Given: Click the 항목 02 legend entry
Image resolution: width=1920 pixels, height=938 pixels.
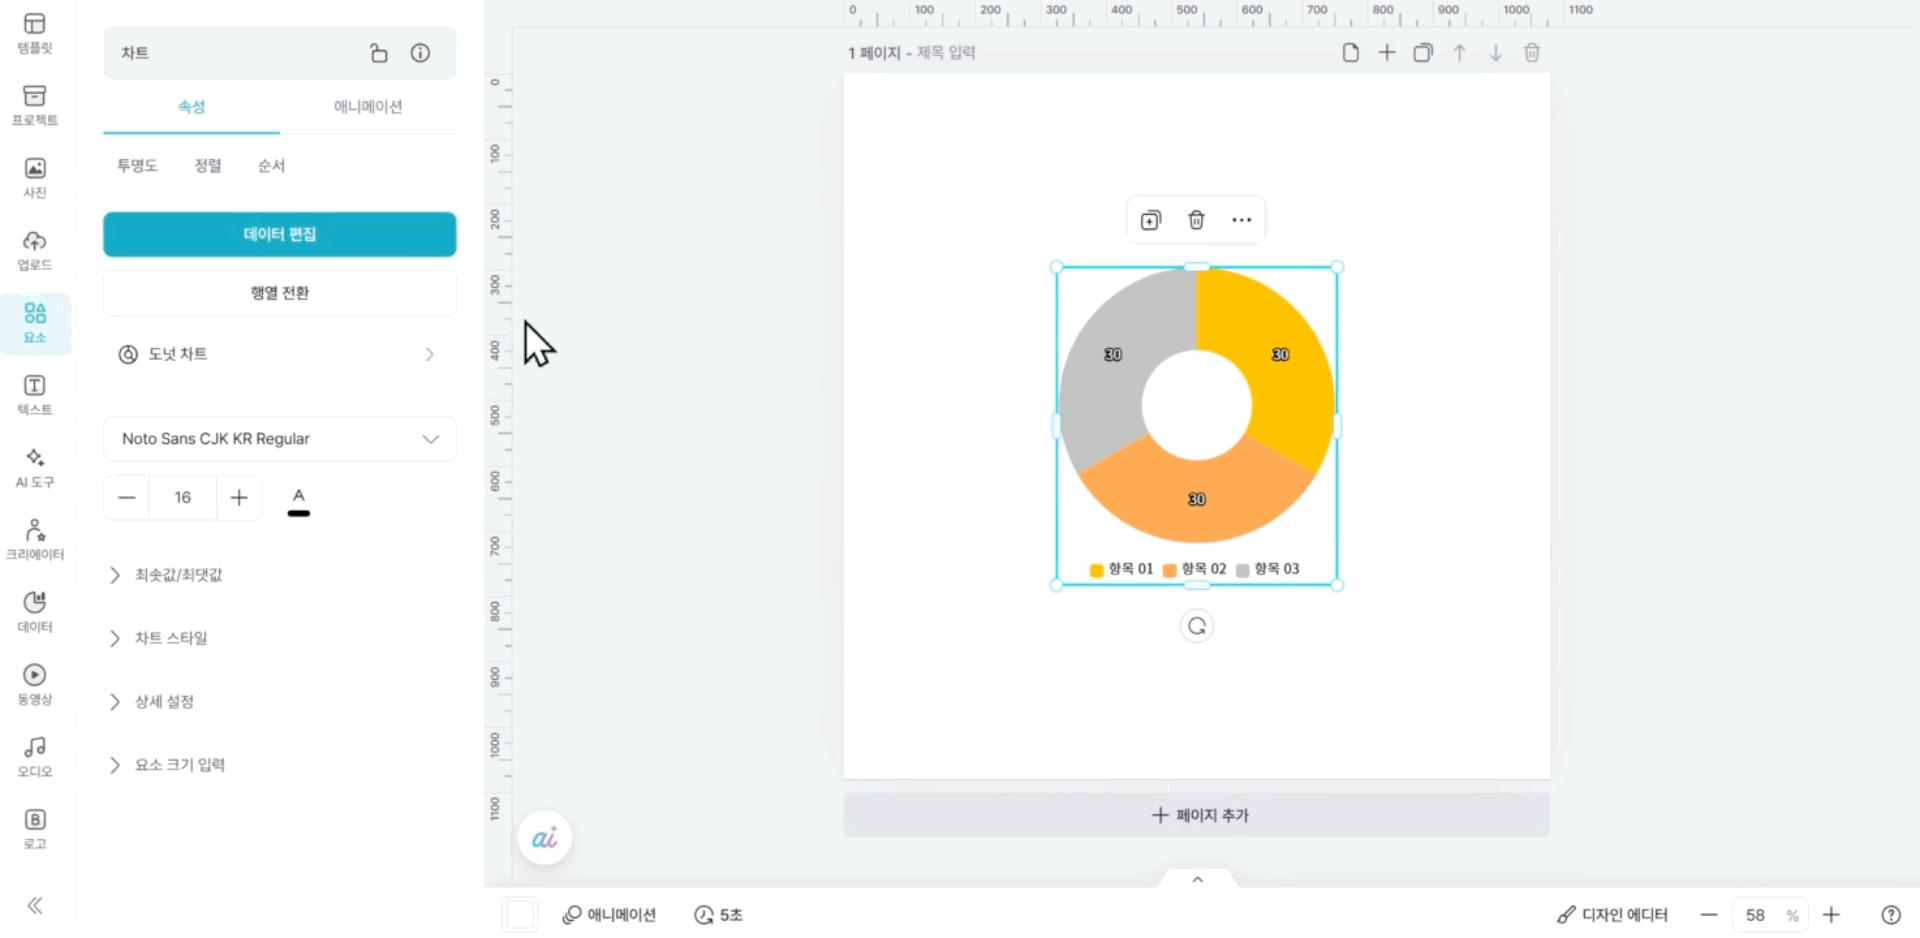Looking at the screenshot, I should (1195, 569).
